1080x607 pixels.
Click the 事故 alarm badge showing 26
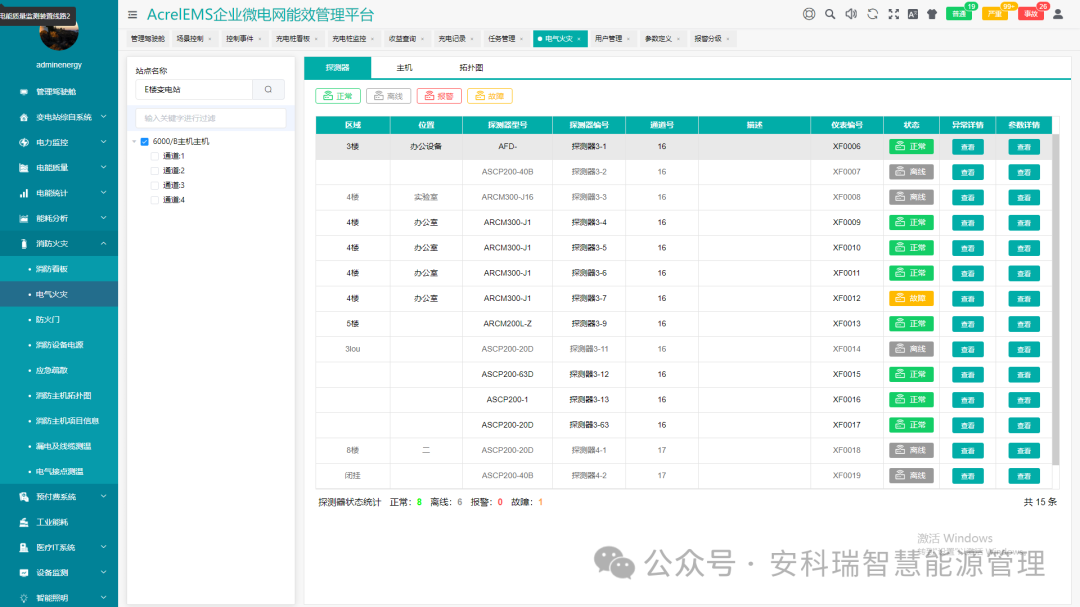click(x=1033, y=14)
